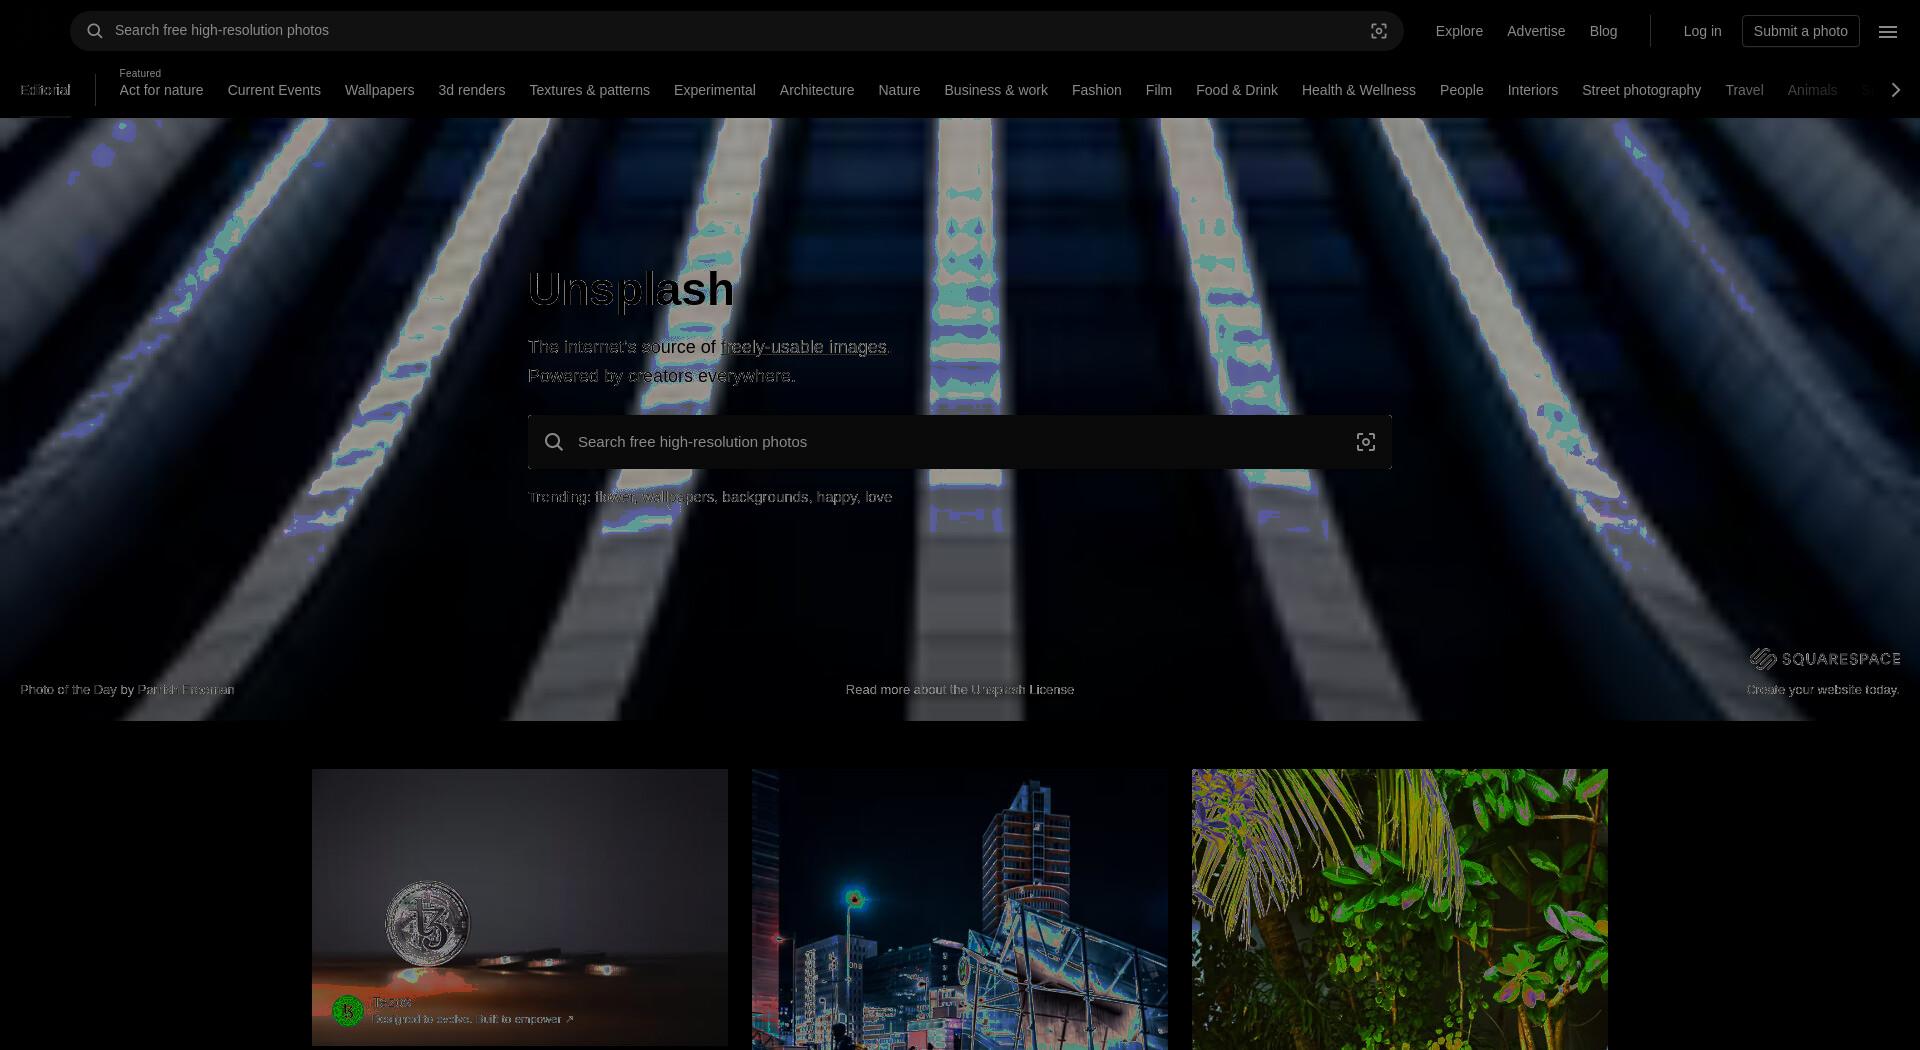This screenshot has height=1050, width=1920.
Task: Open the hamburger menu icon
Action: (x=1888, y=32)
